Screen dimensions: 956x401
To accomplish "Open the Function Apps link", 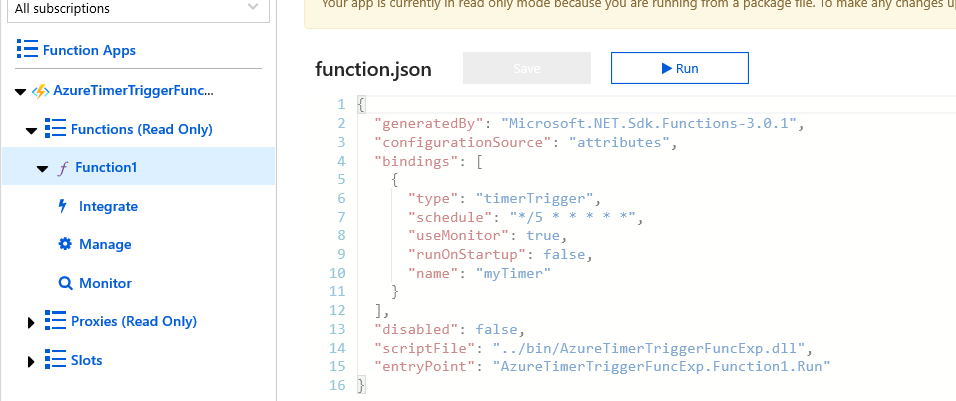I will 89,50.
